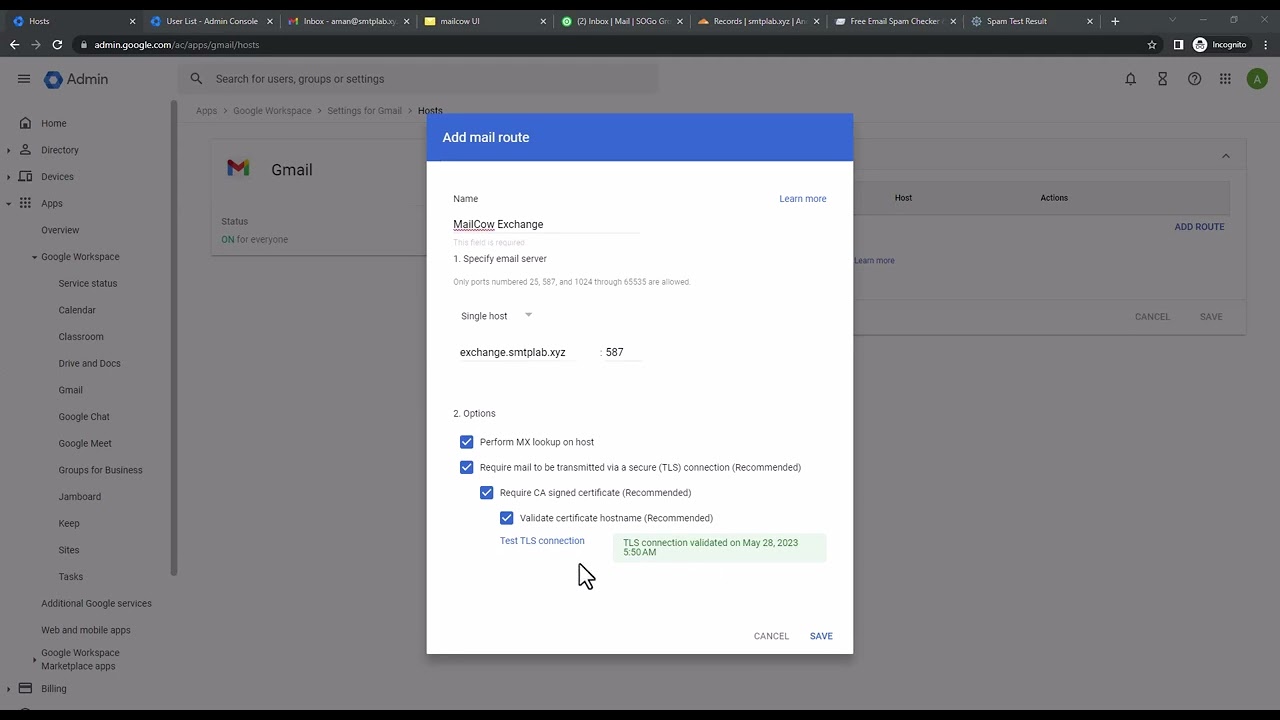The image size is (1280, 720).
Task: Collapse the Apps section
Action: (9, 204)
